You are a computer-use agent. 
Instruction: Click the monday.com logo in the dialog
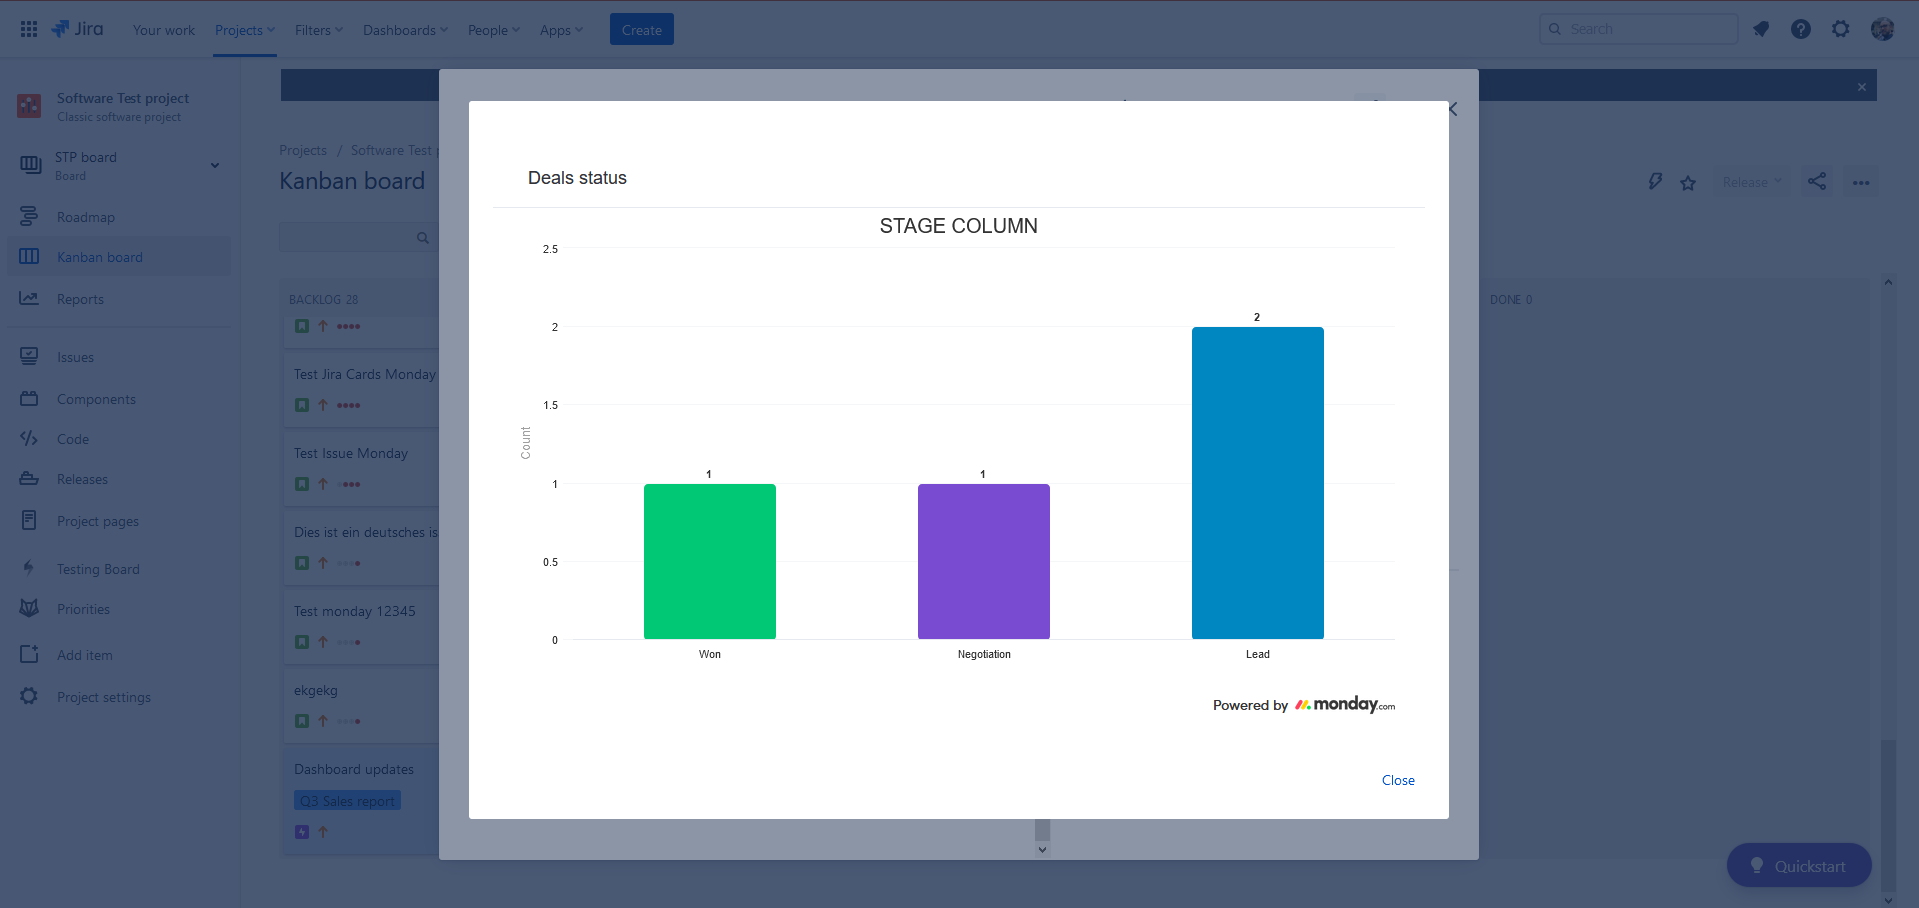tap(1345, 704)
